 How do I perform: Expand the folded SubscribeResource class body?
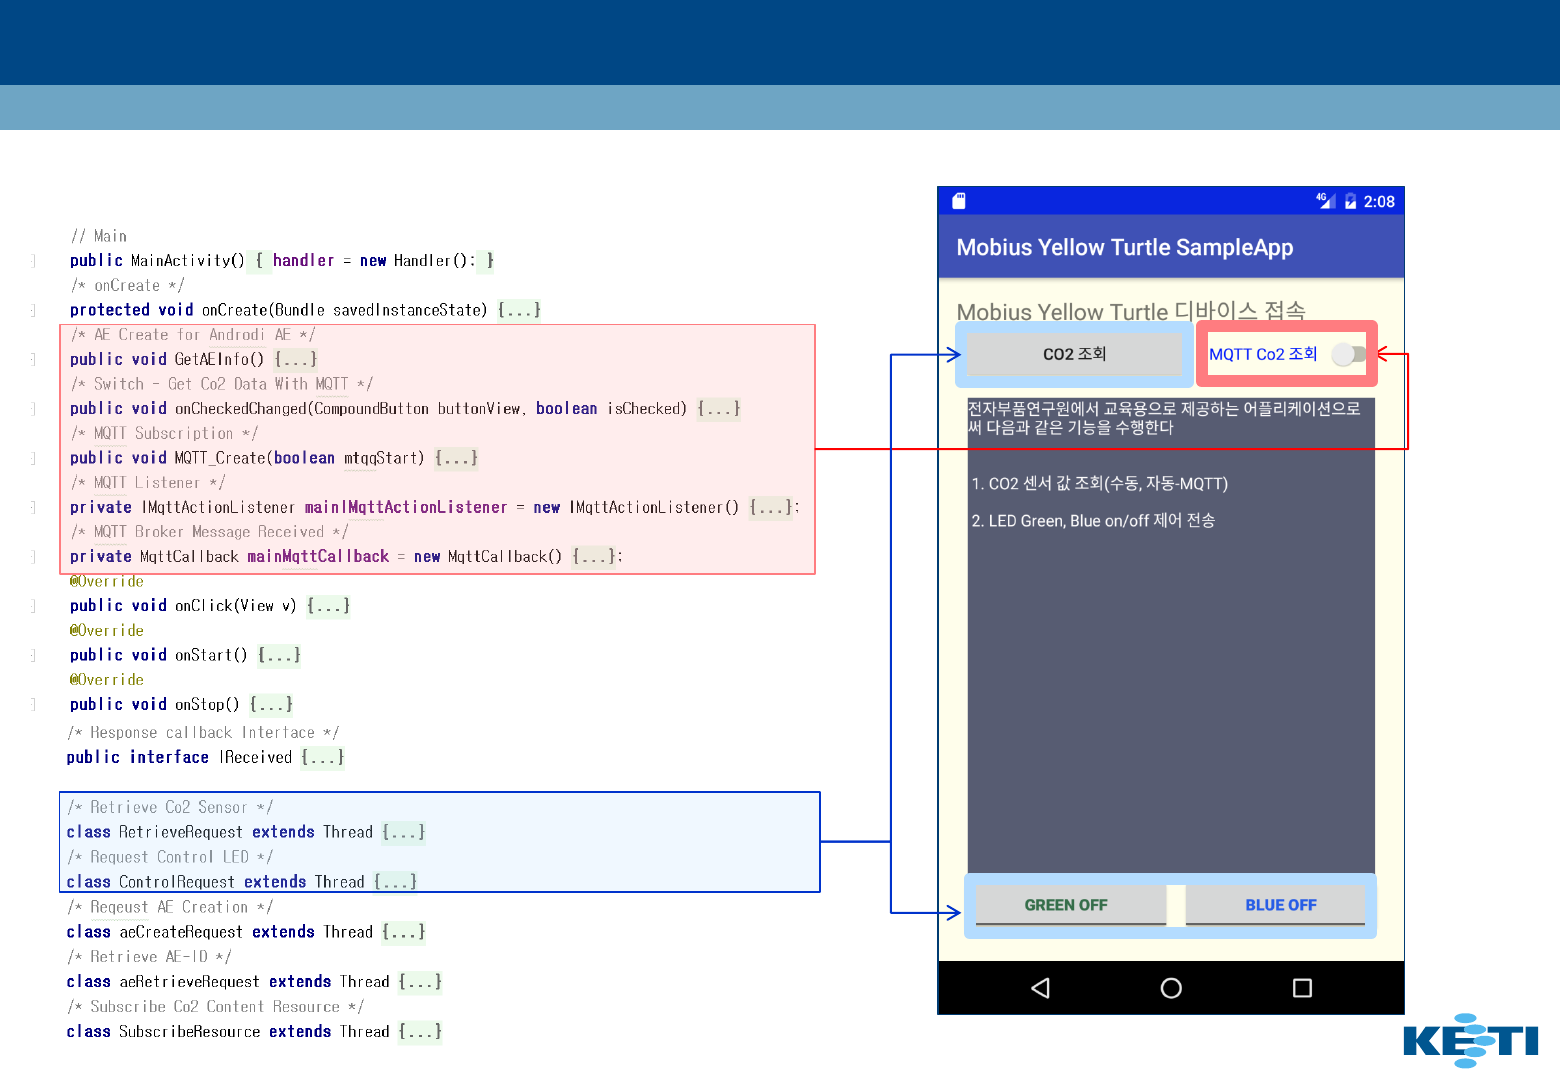pos(420,1031)
